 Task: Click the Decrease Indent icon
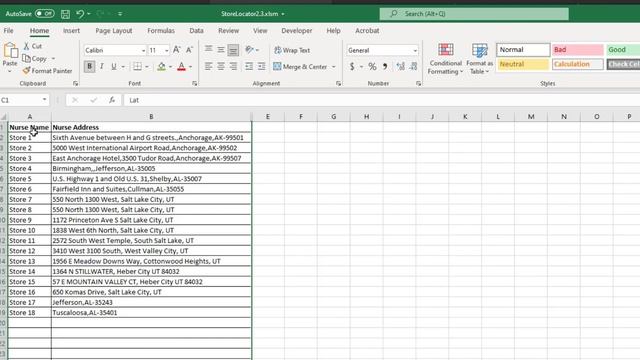249,66
